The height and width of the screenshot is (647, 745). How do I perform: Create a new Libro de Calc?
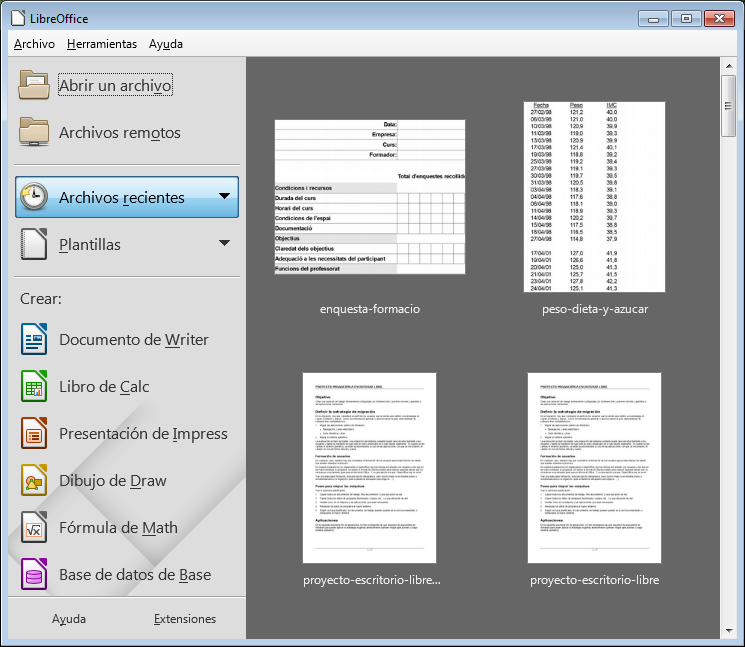coord(104,387)
